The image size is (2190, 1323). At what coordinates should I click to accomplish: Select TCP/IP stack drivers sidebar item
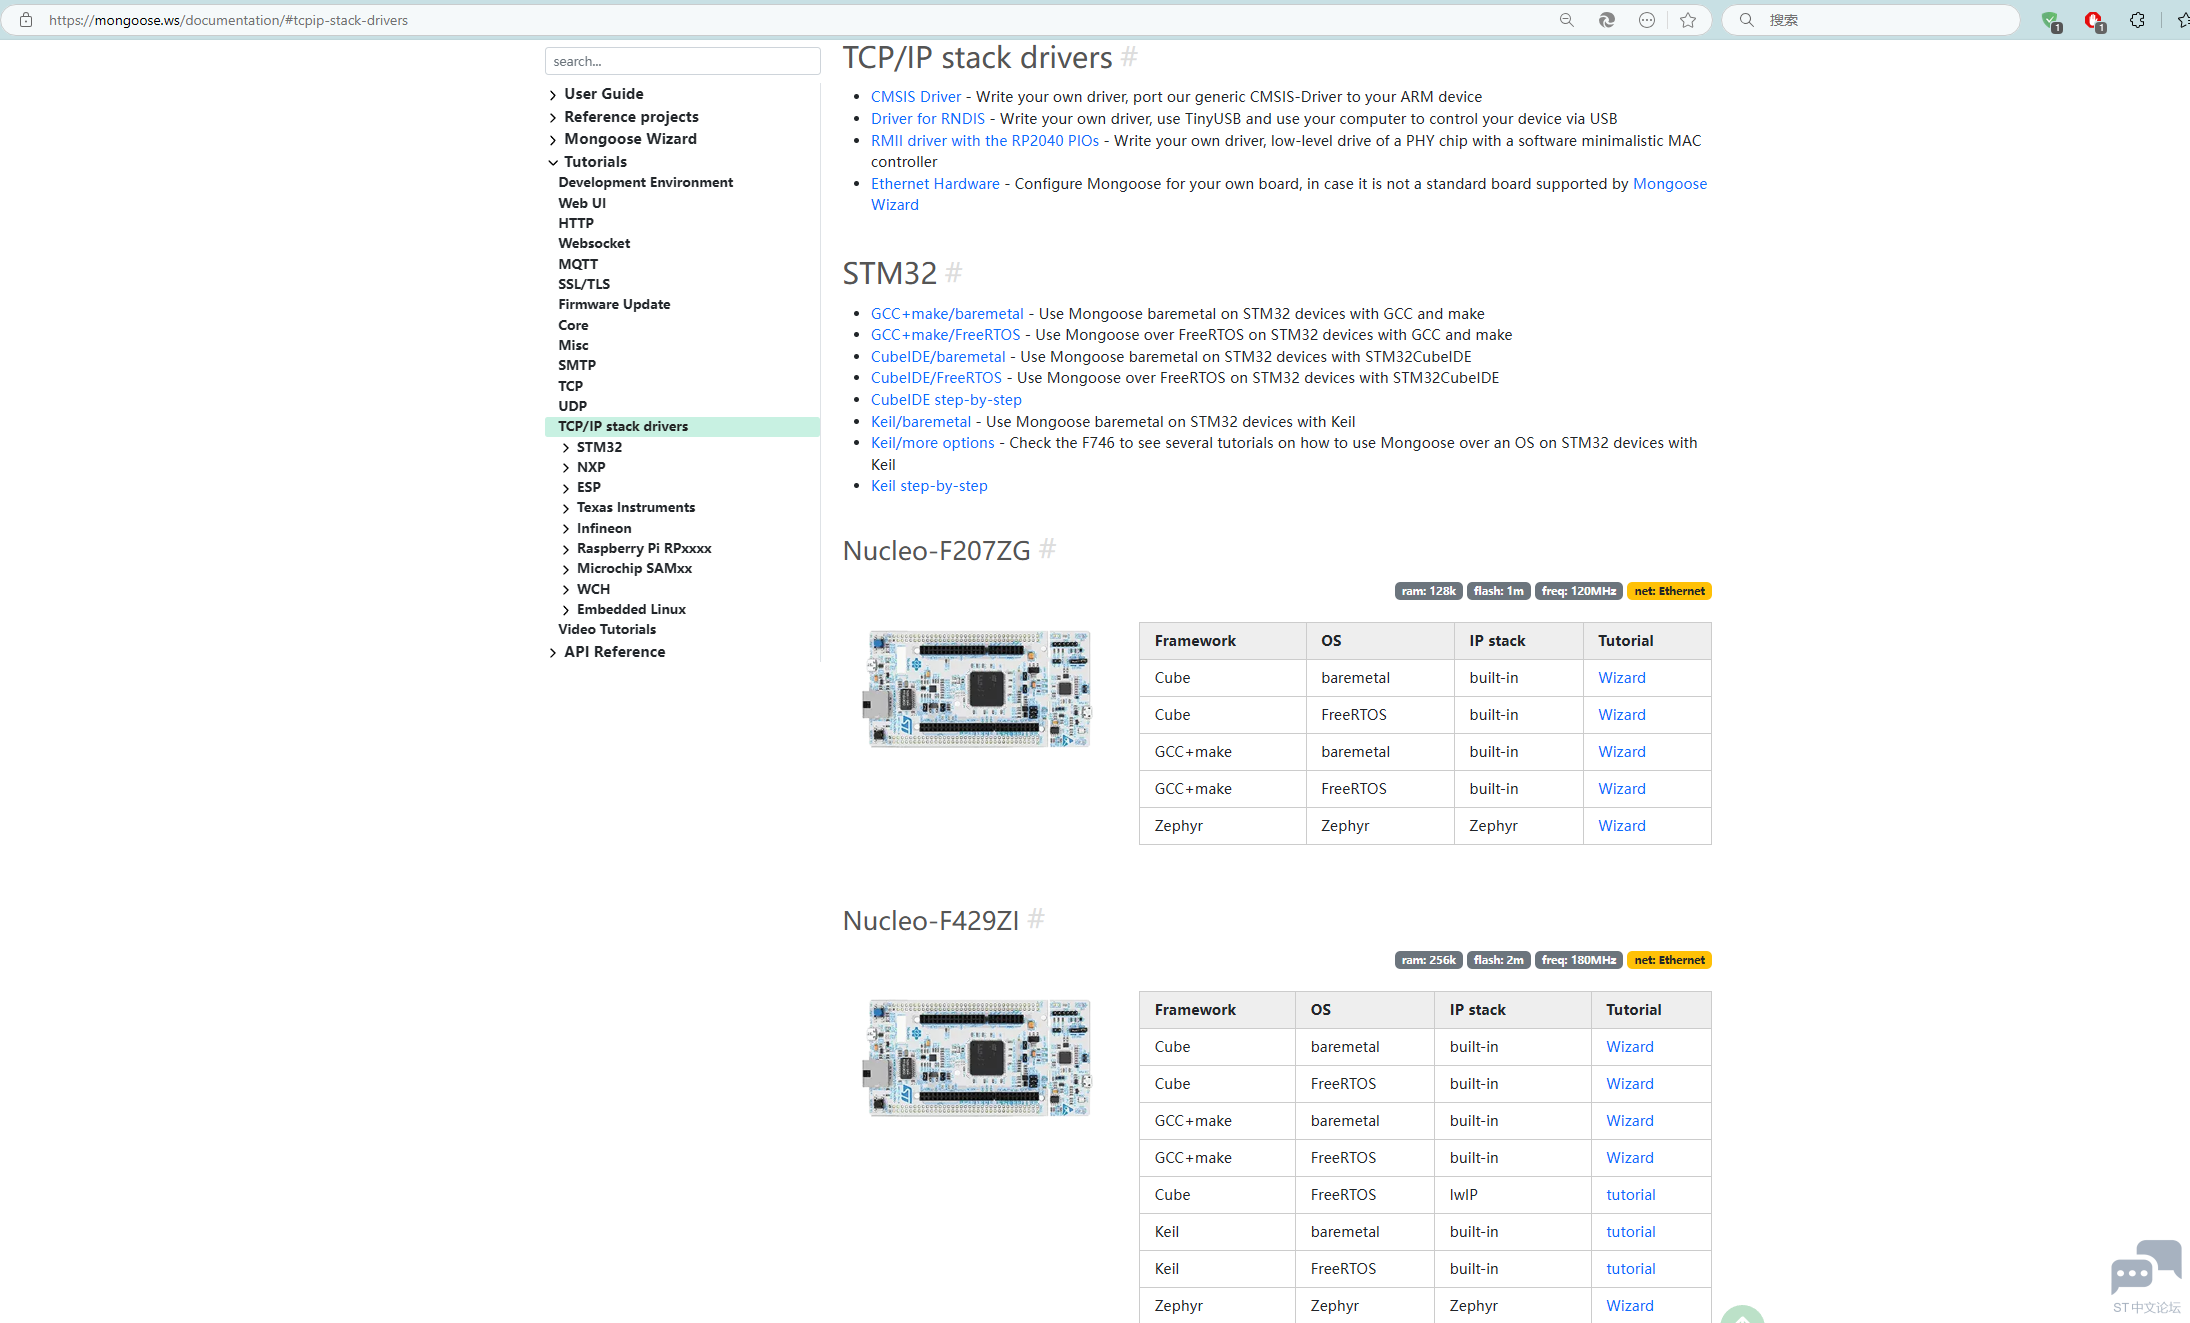coord(682,426)
